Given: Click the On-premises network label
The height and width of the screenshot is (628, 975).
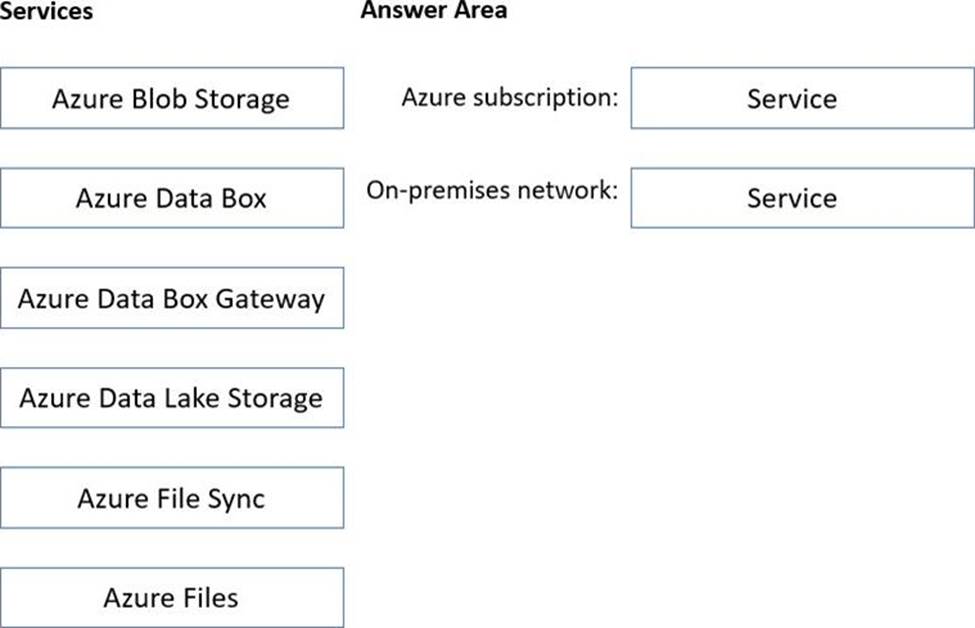Looking at the screenshot, I should tap(492, 190).
